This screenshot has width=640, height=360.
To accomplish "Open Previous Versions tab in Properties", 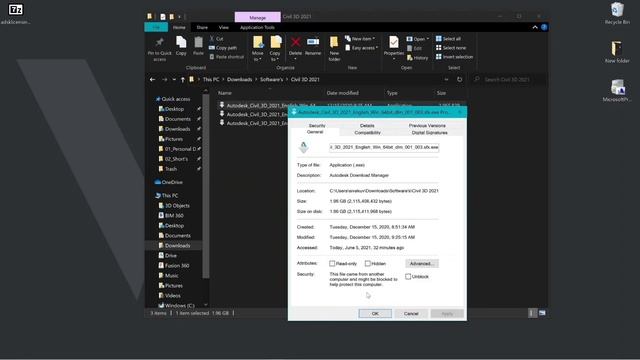I will coord(427,126).
